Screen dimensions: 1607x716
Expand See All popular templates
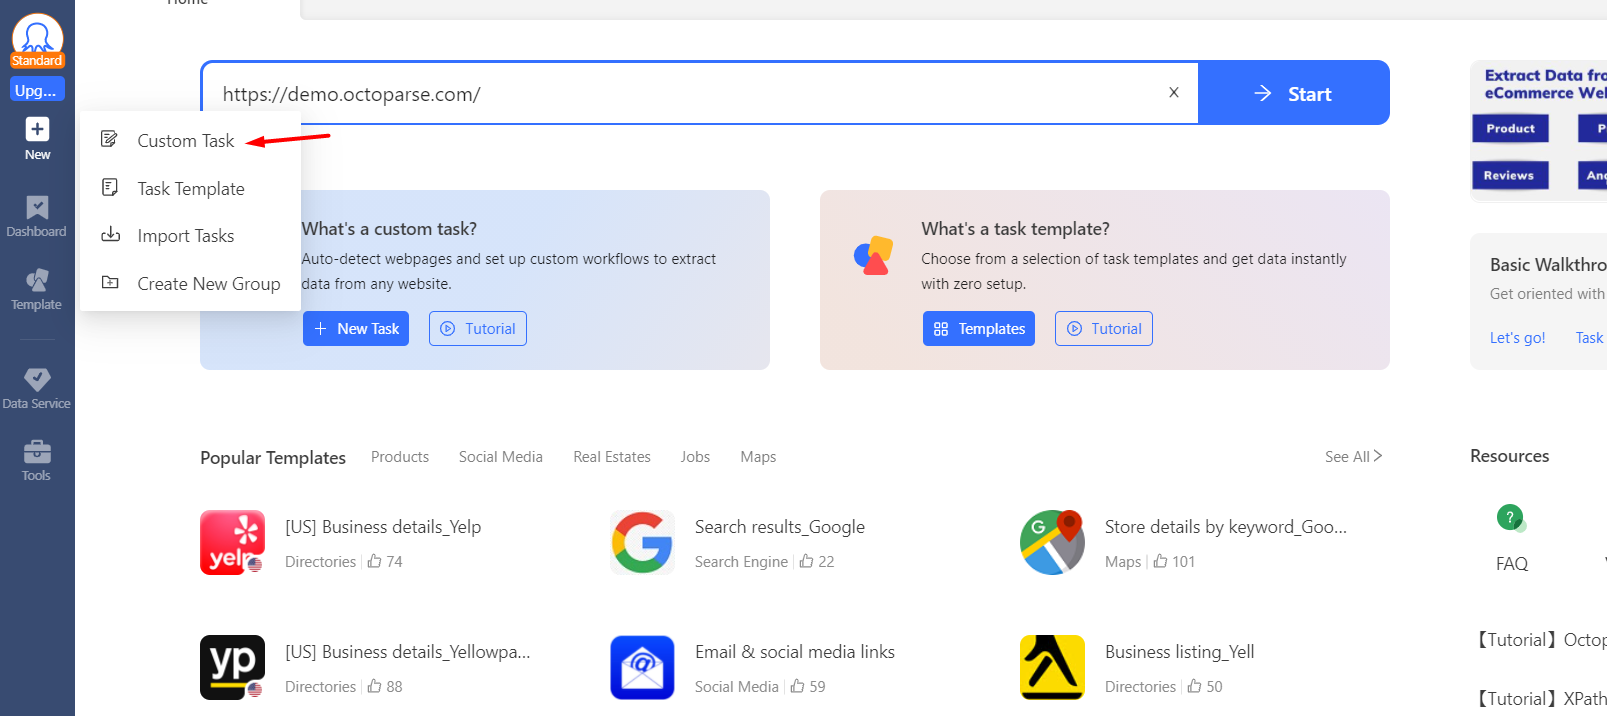coord(1353,457)
